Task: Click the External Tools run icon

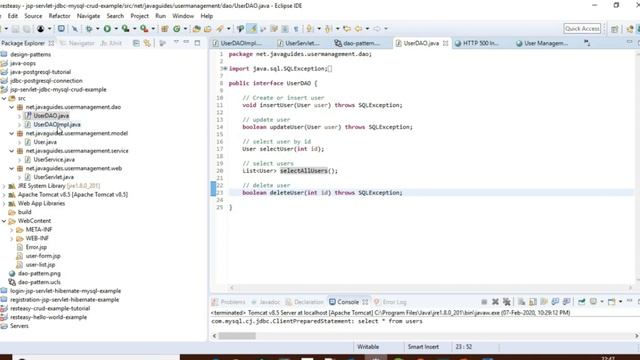Action: pos(144,29)
